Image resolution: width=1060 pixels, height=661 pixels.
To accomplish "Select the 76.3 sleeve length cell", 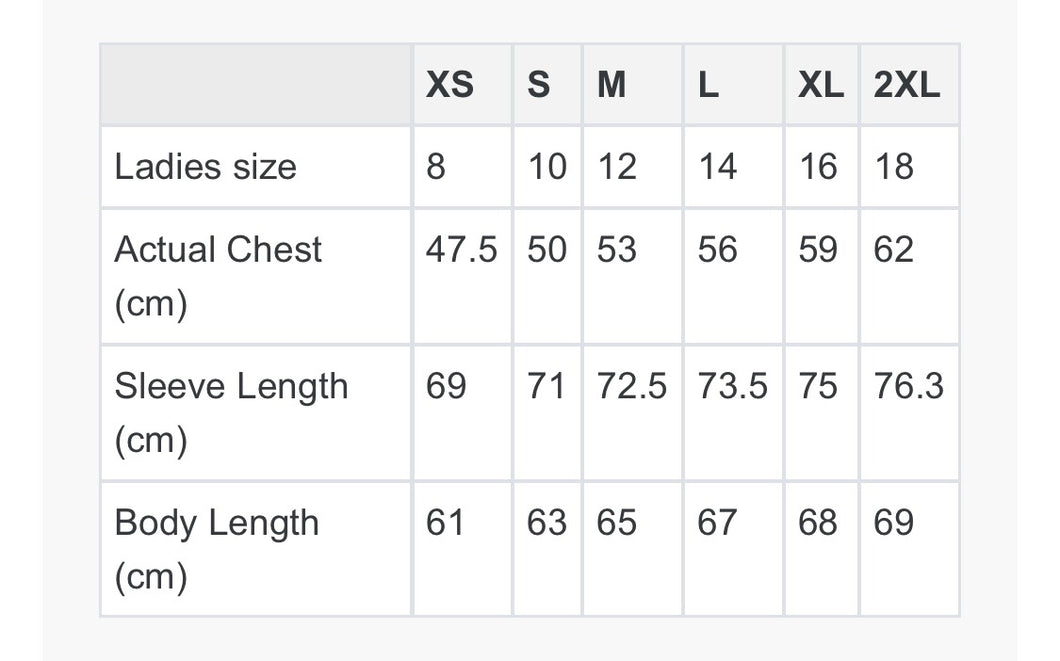I will tap(909, 413).
